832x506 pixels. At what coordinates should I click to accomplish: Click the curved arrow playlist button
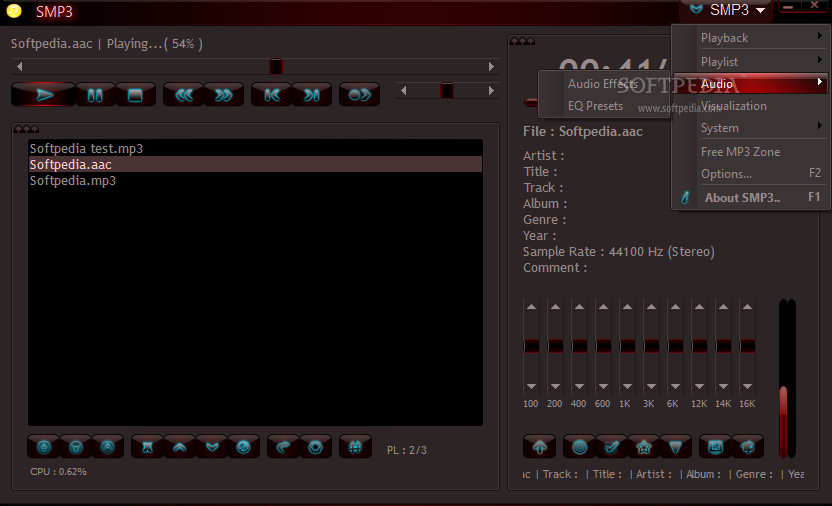(x=283, y=447)
